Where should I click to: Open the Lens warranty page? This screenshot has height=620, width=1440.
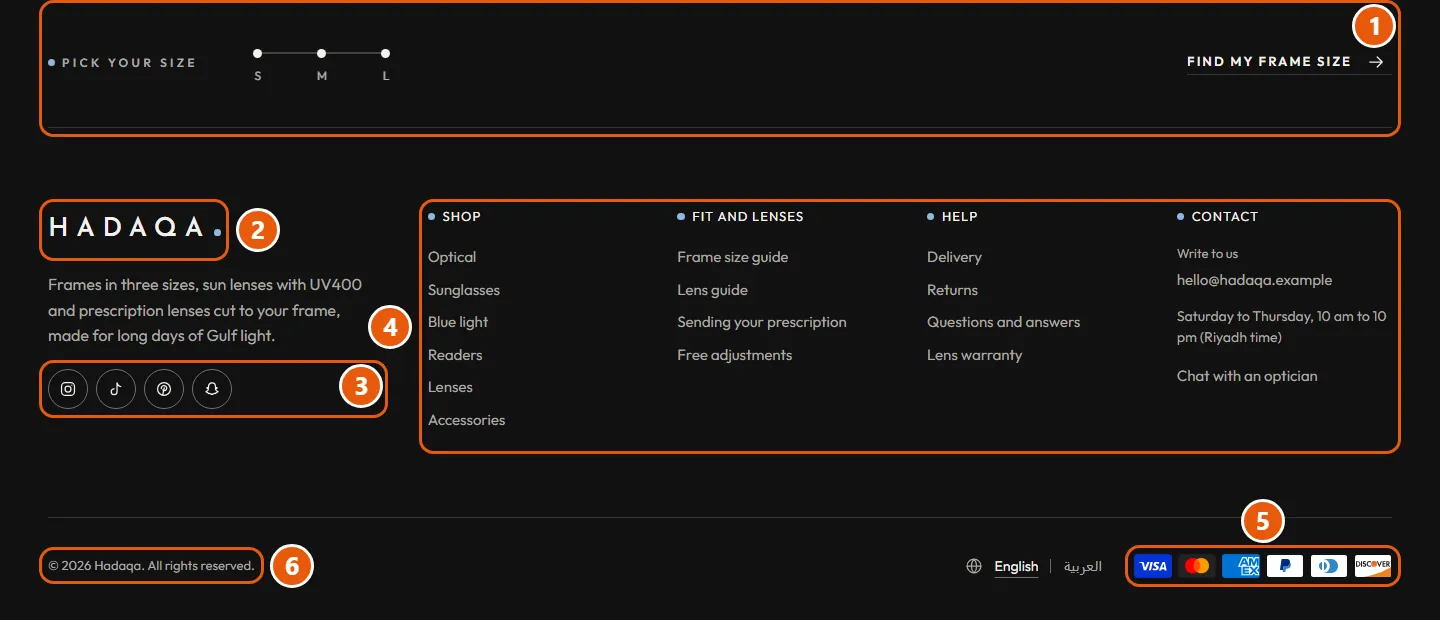(975, 355)
